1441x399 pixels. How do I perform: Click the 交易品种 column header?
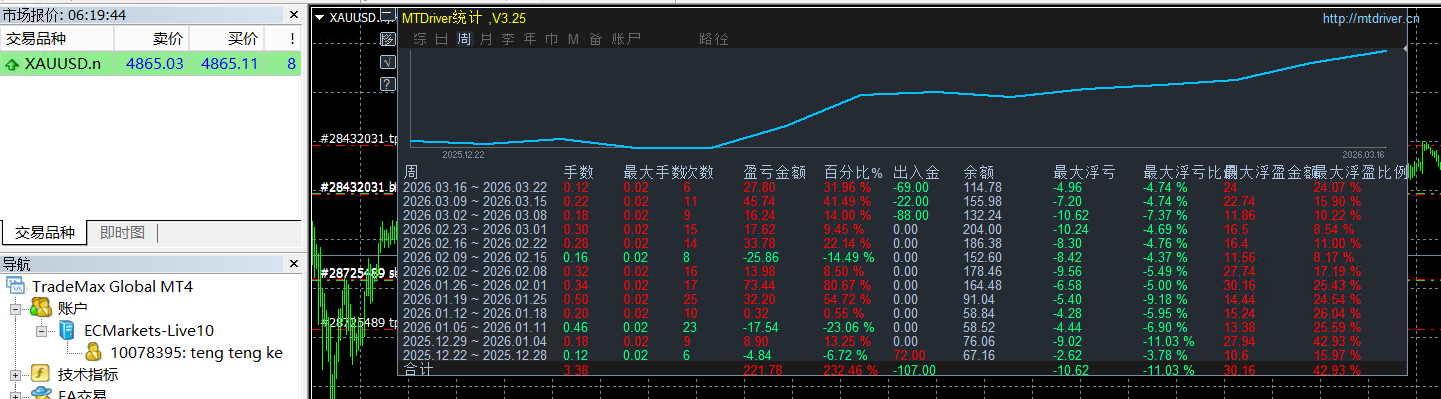click(57, 39)
